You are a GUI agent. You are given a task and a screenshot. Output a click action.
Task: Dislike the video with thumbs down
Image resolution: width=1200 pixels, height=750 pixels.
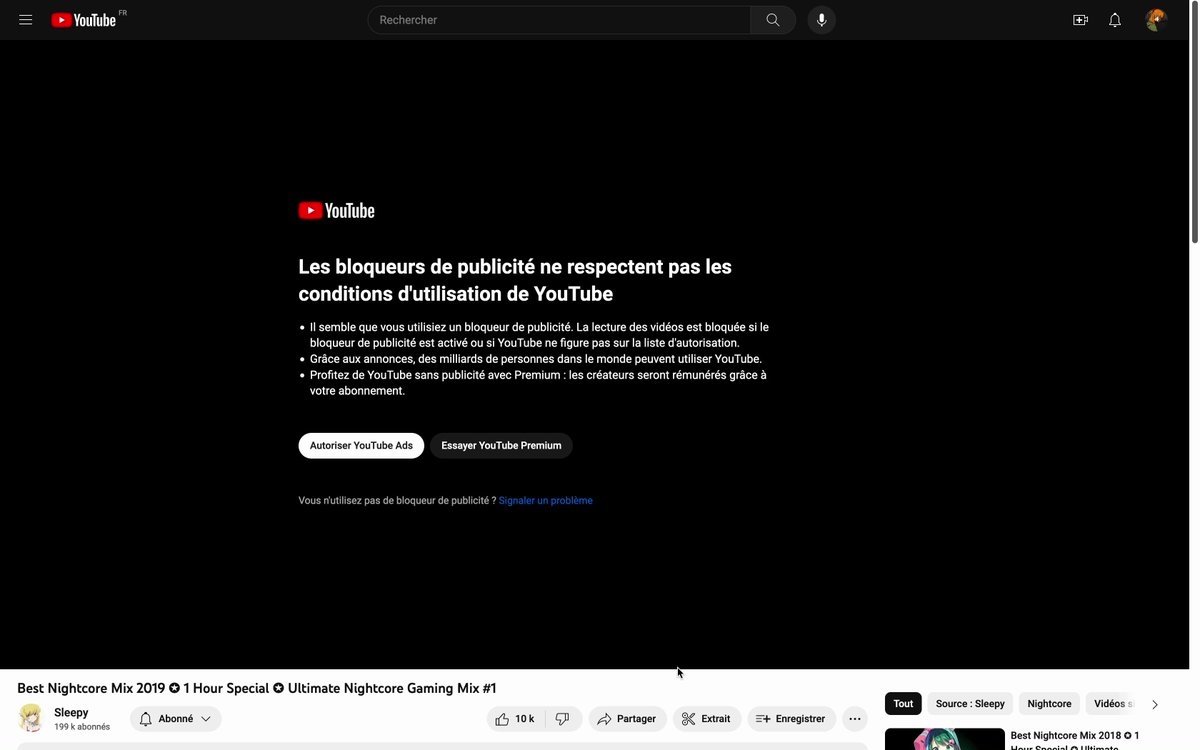tap(562, 719)
